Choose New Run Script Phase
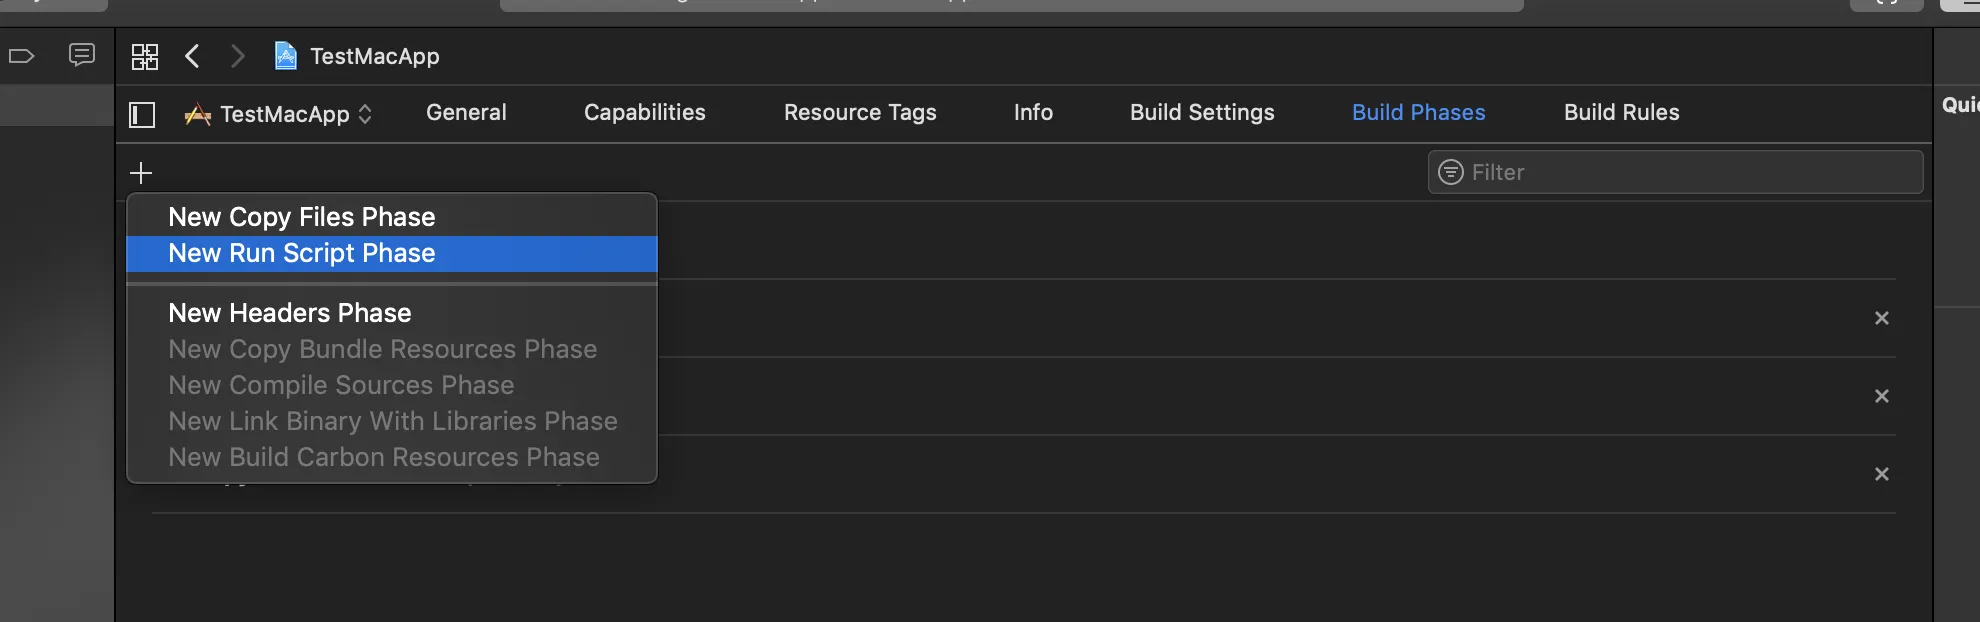The image size is (1980, 622). (x=392, y=254)
